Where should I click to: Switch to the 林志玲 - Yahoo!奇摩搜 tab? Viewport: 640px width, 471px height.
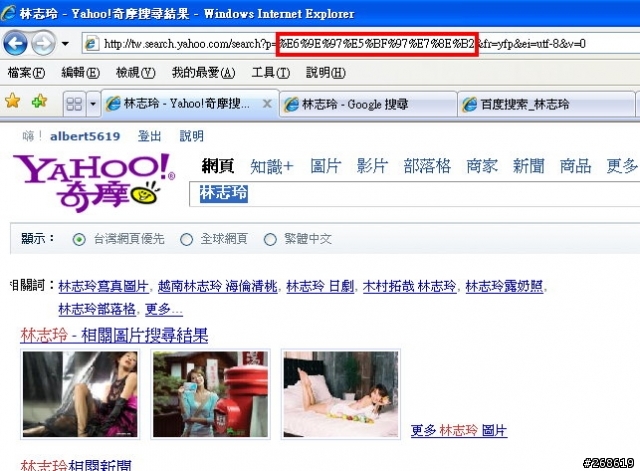click(x=190, y=104)
